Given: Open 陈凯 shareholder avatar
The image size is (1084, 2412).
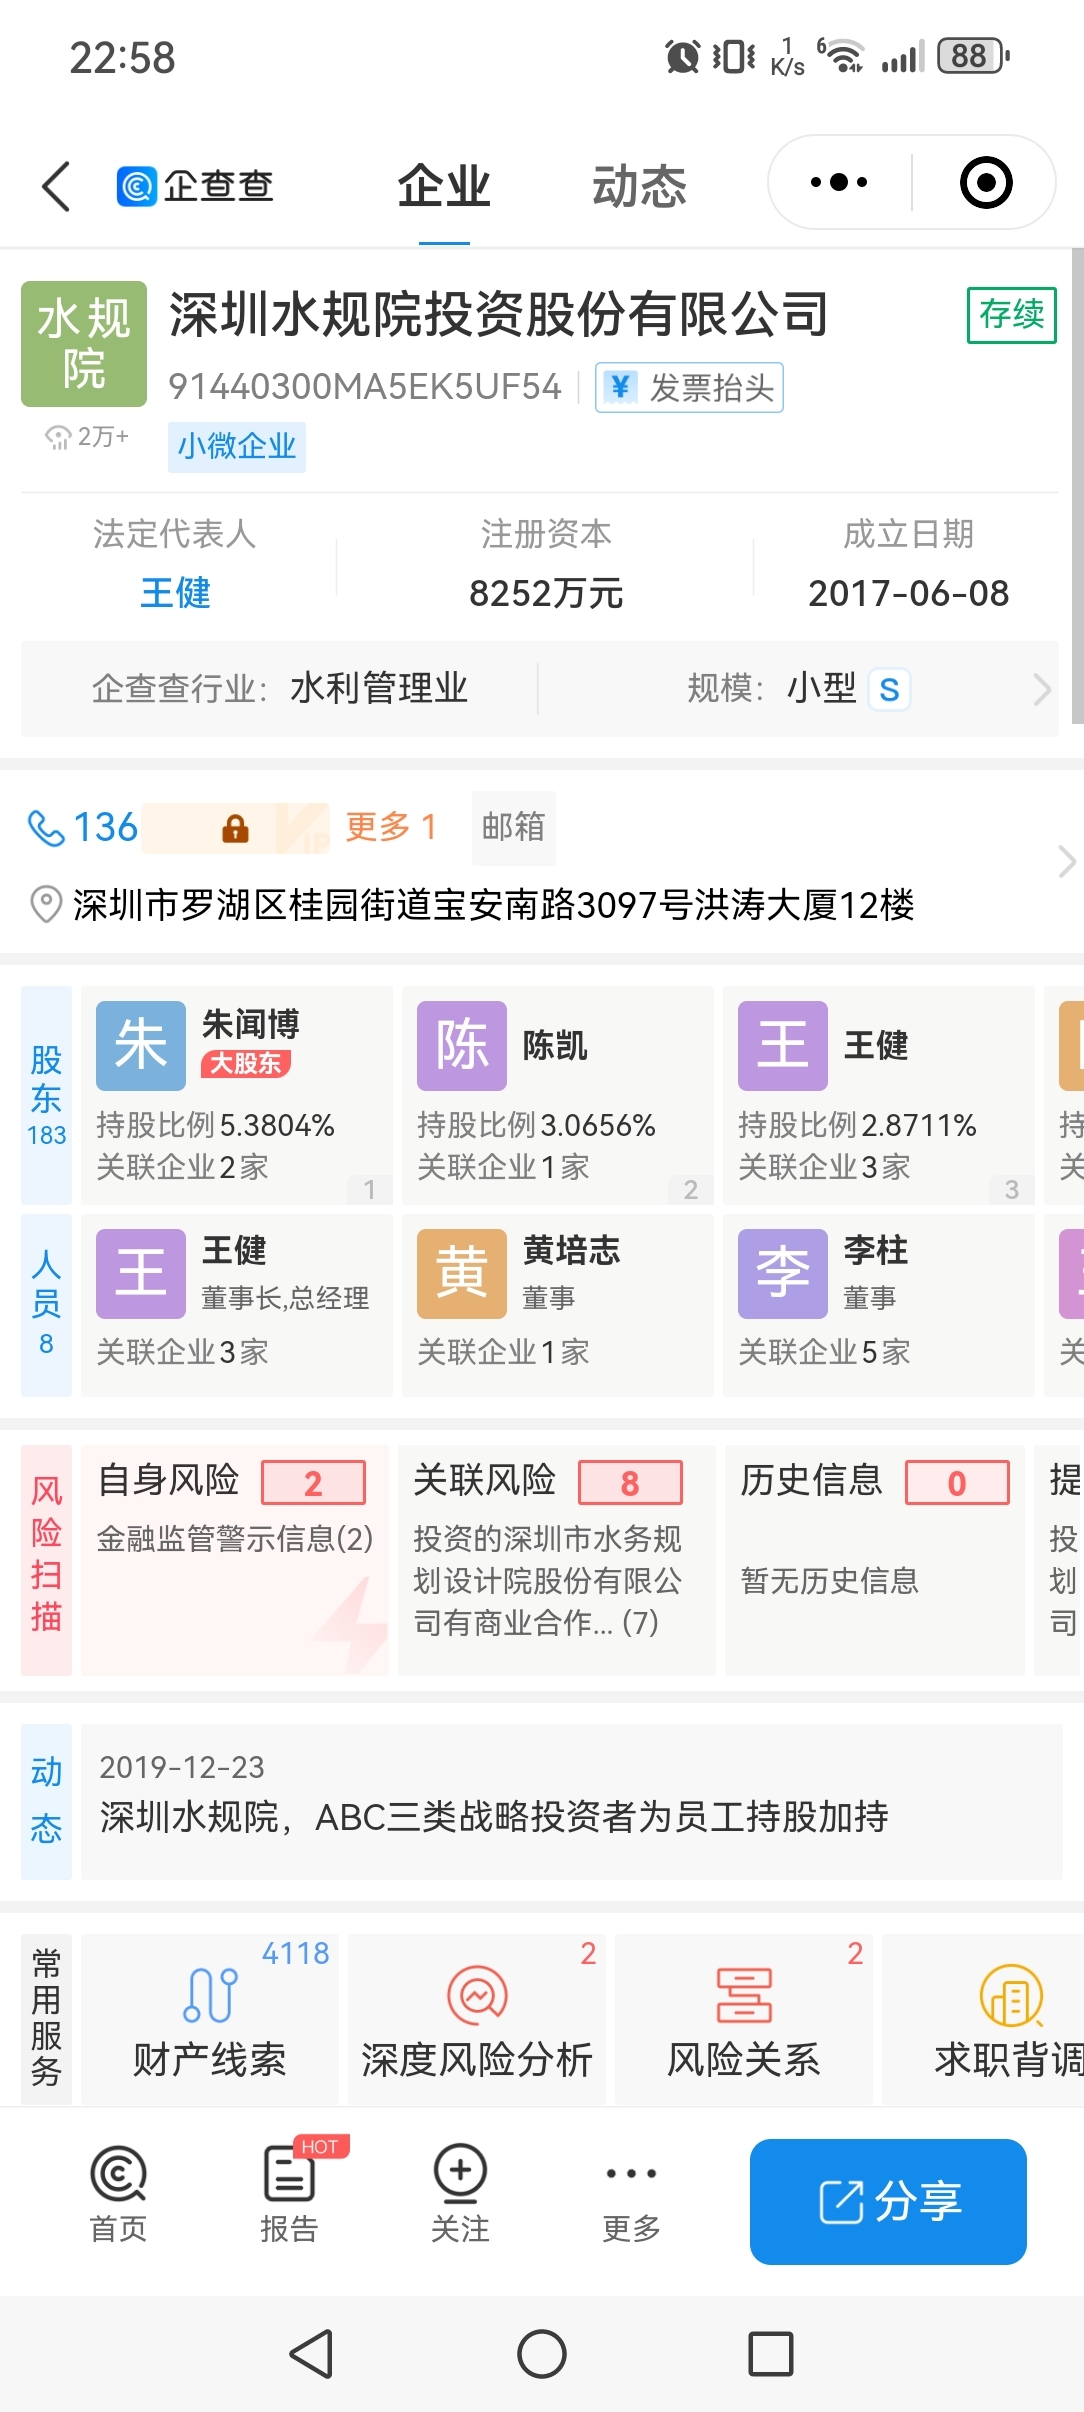Looking at the screenshot, I should tap(462, 1045).
